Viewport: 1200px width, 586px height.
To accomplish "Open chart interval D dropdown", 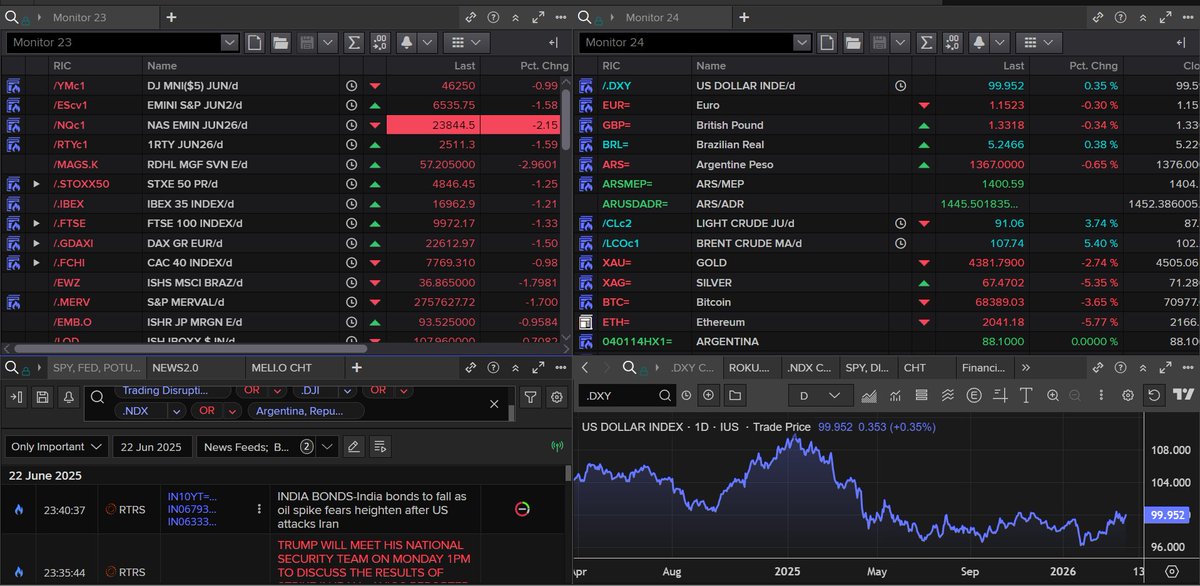I will coord(819,395).
